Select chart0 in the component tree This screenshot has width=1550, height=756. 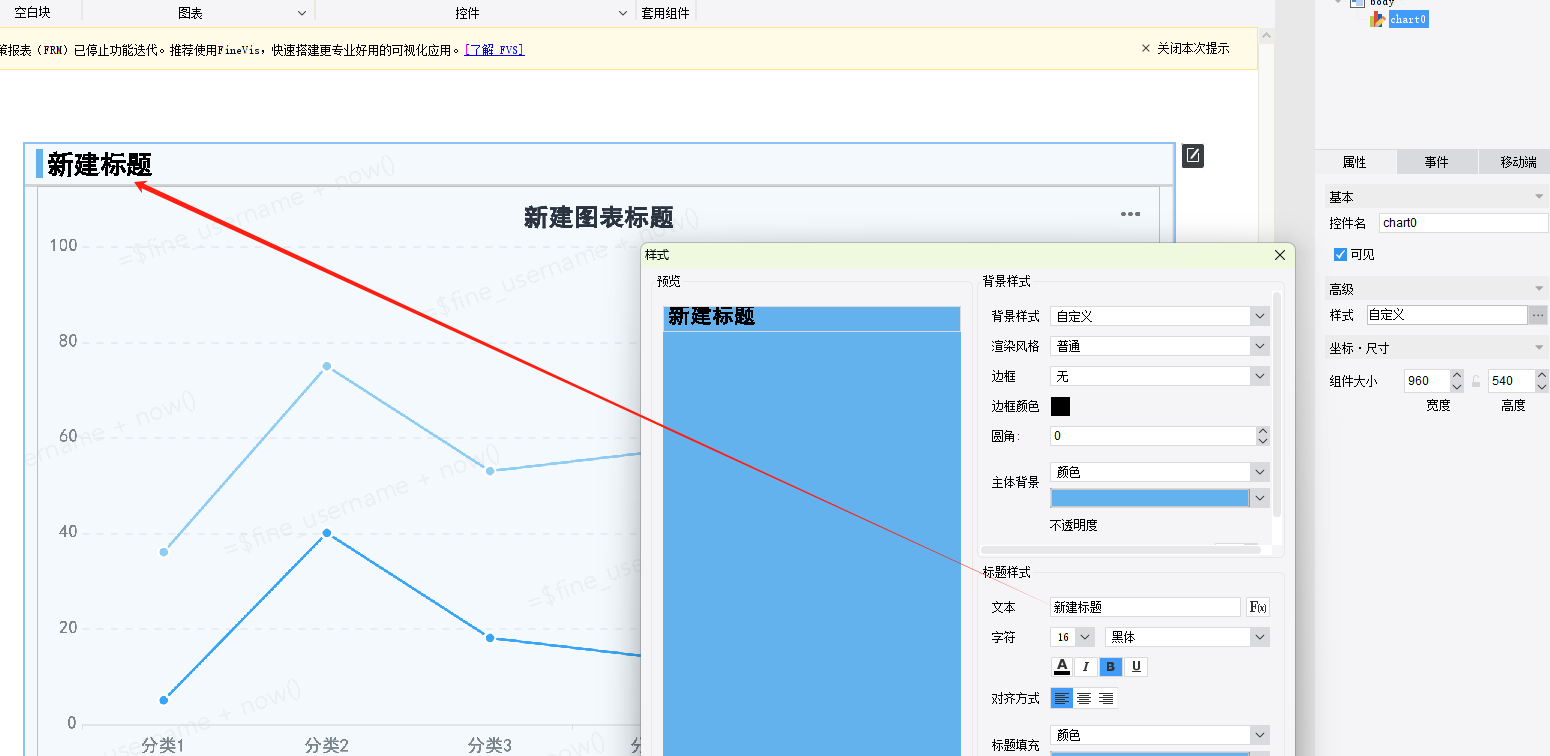click(1407, 19)
